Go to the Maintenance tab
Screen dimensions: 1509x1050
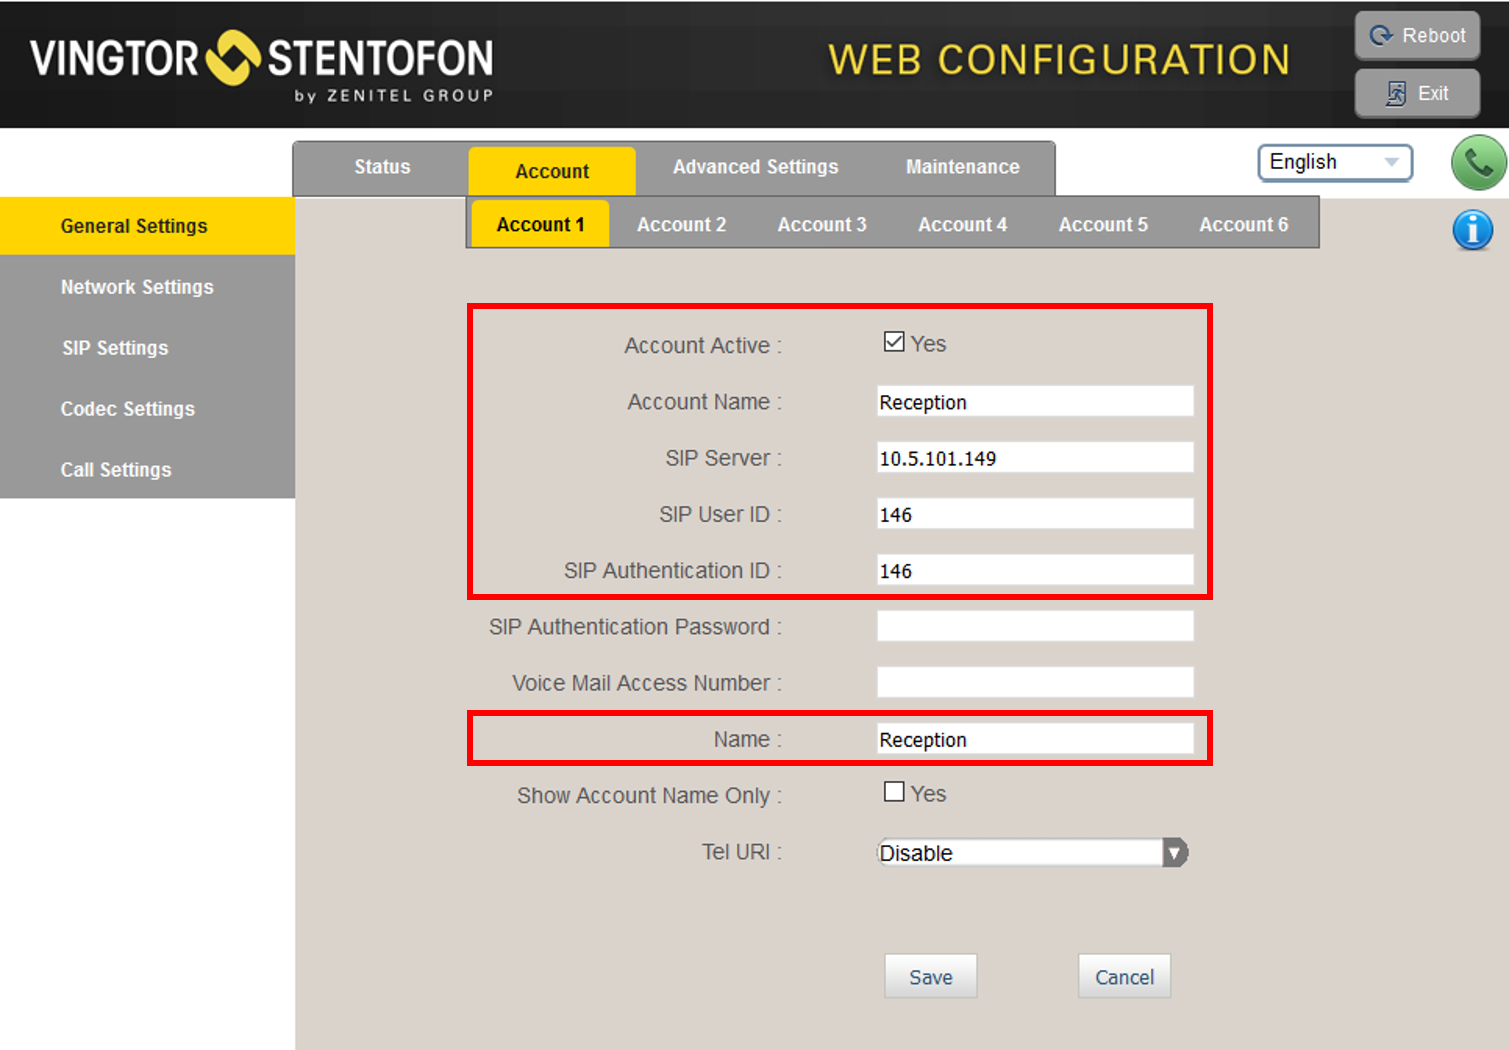click(x=962, y=167)
